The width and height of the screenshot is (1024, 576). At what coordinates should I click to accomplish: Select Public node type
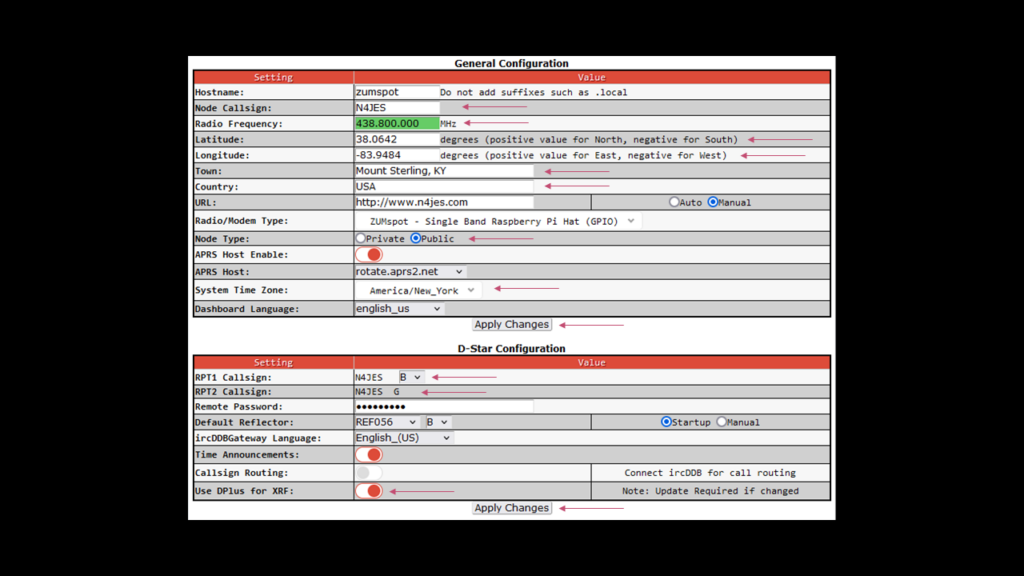point(416,238)
